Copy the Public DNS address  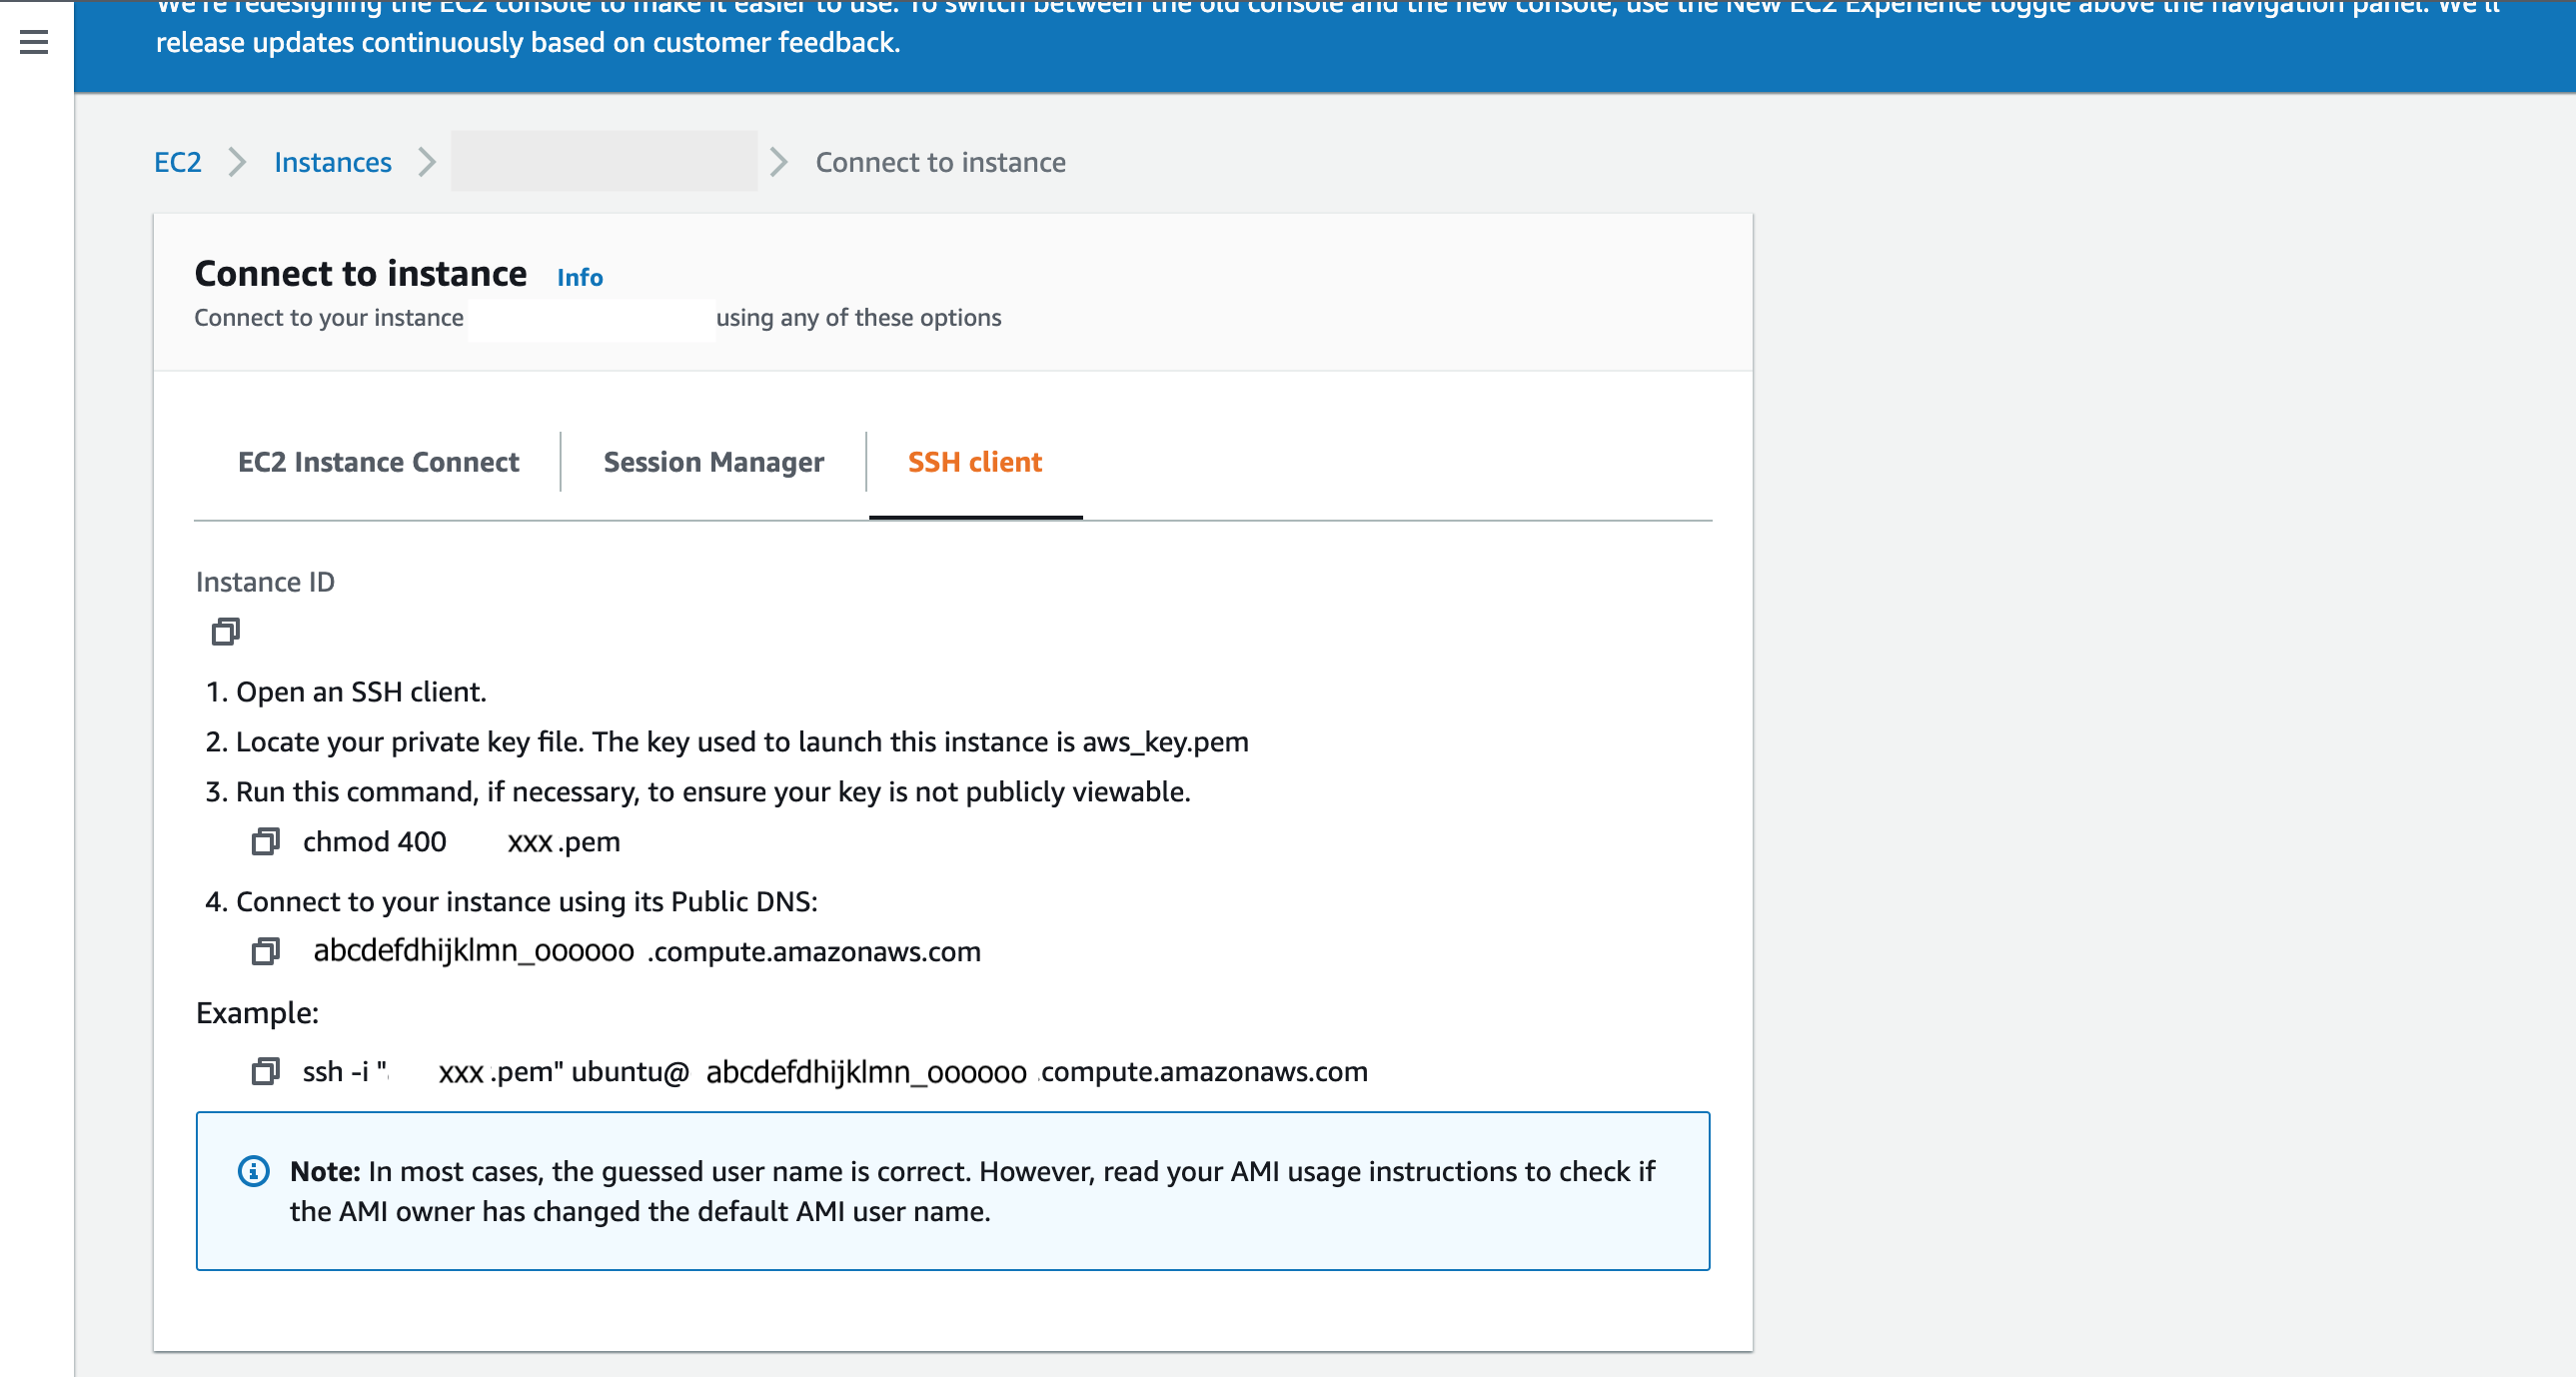pos(265,951)
